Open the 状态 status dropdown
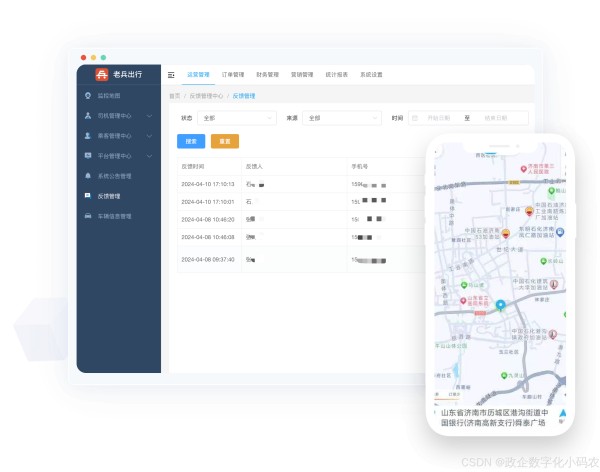The height and width of the screenshot is (472, 600). pyautogui.click(x=237, y=118)
